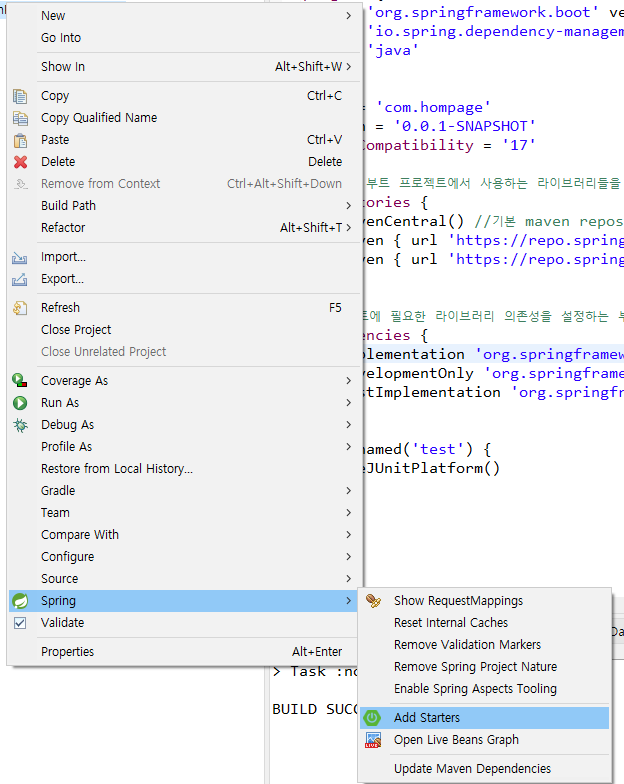624x784 pixels.
Task: Select Remove Spring Project Nature
Action: tap(484, 667)
